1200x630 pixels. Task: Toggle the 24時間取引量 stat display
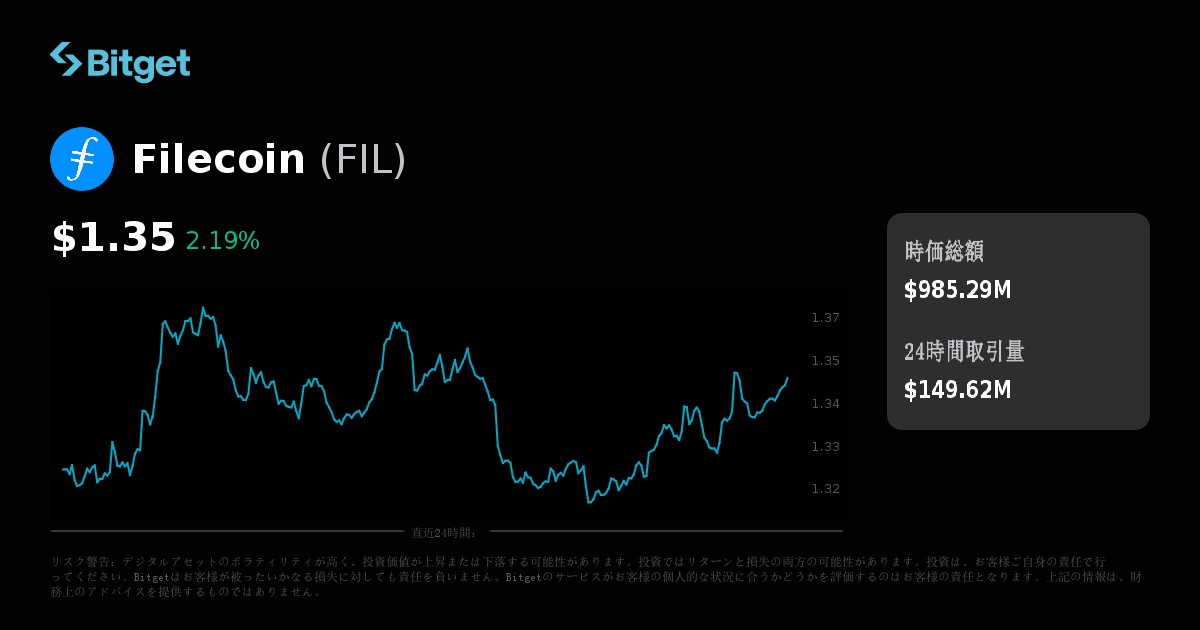[963, 353]
